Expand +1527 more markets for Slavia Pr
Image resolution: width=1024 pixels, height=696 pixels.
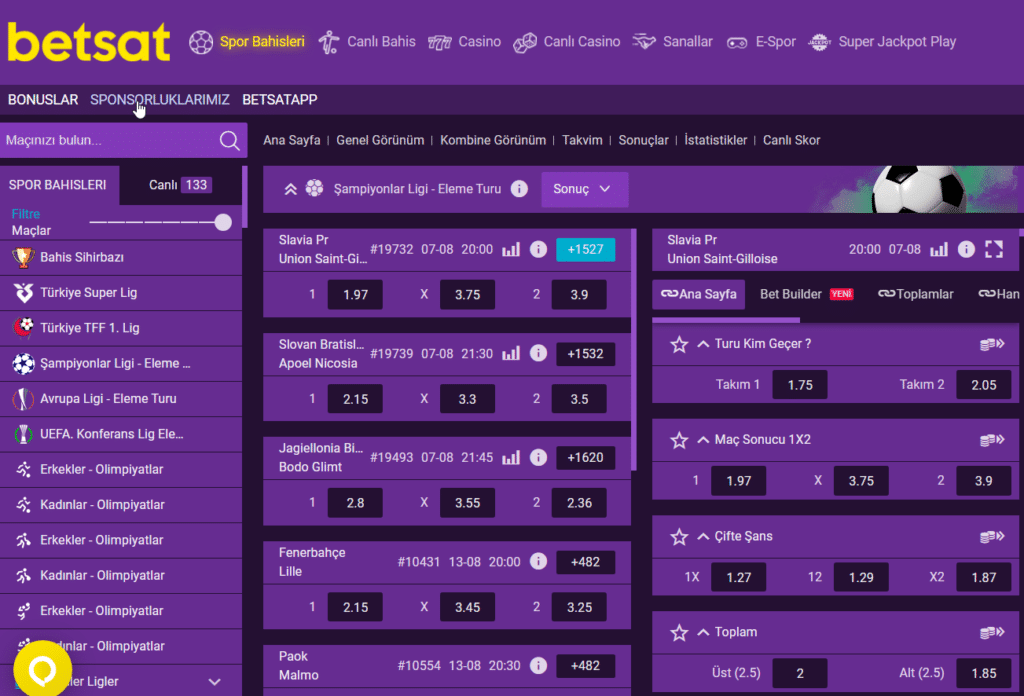(x=585, y=249)
